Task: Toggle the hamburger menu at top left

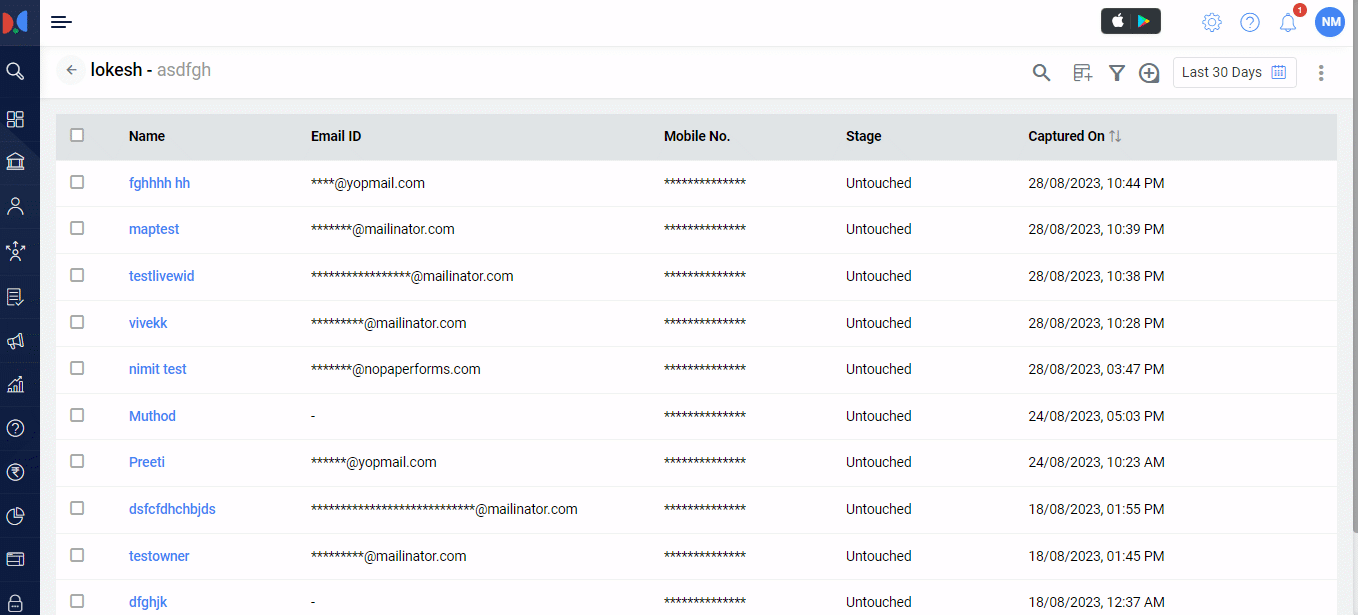Action: [61, 22]
